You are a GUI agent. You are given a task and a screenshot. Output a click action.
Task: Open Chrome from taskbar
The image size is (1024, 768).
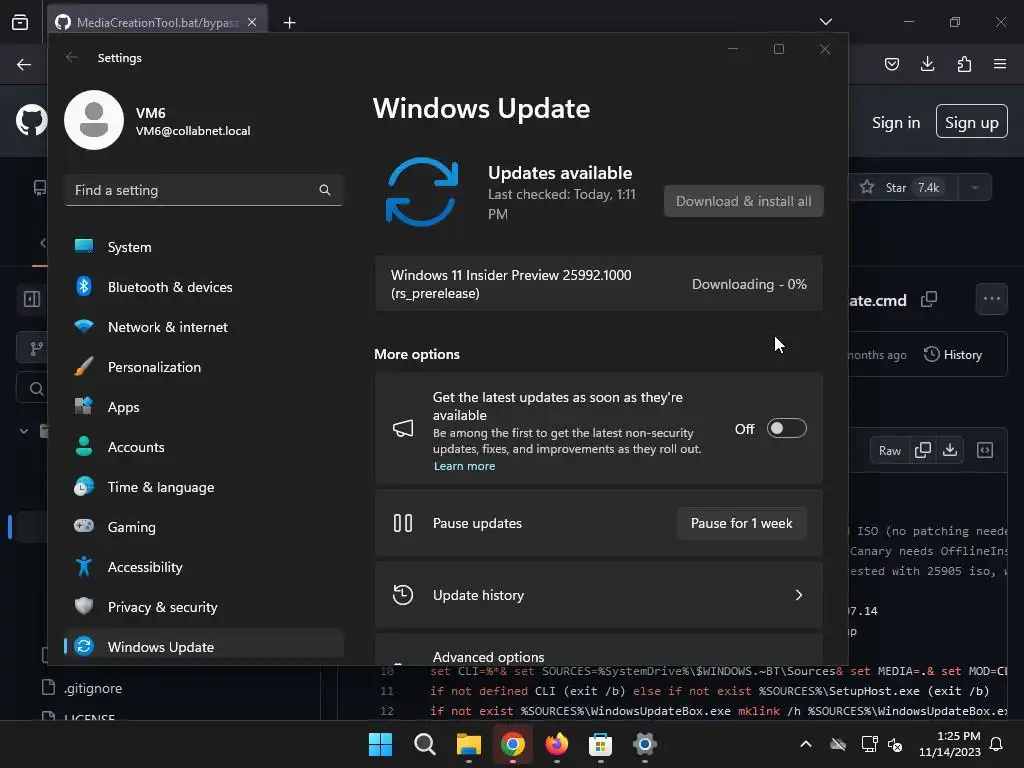(513, 744)
